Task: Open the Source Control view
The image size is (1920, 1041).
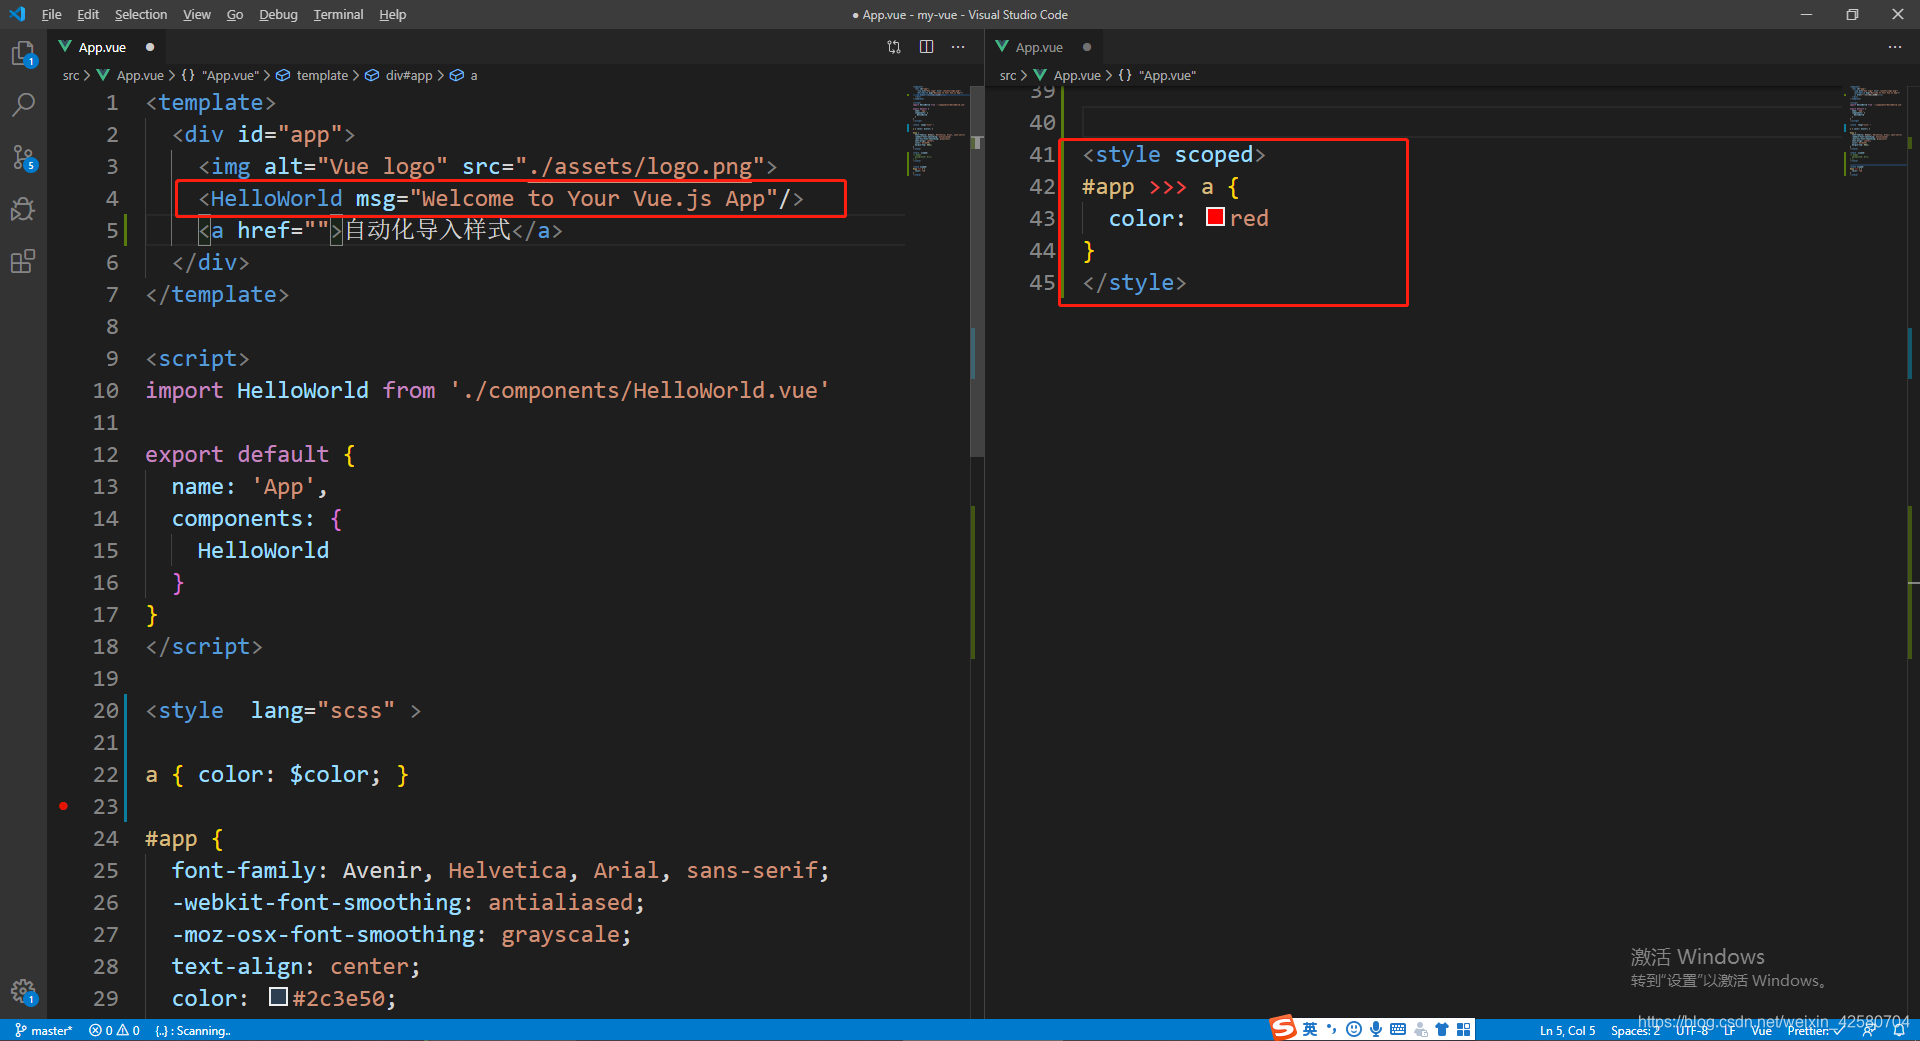Action: [x=23, y=157]
